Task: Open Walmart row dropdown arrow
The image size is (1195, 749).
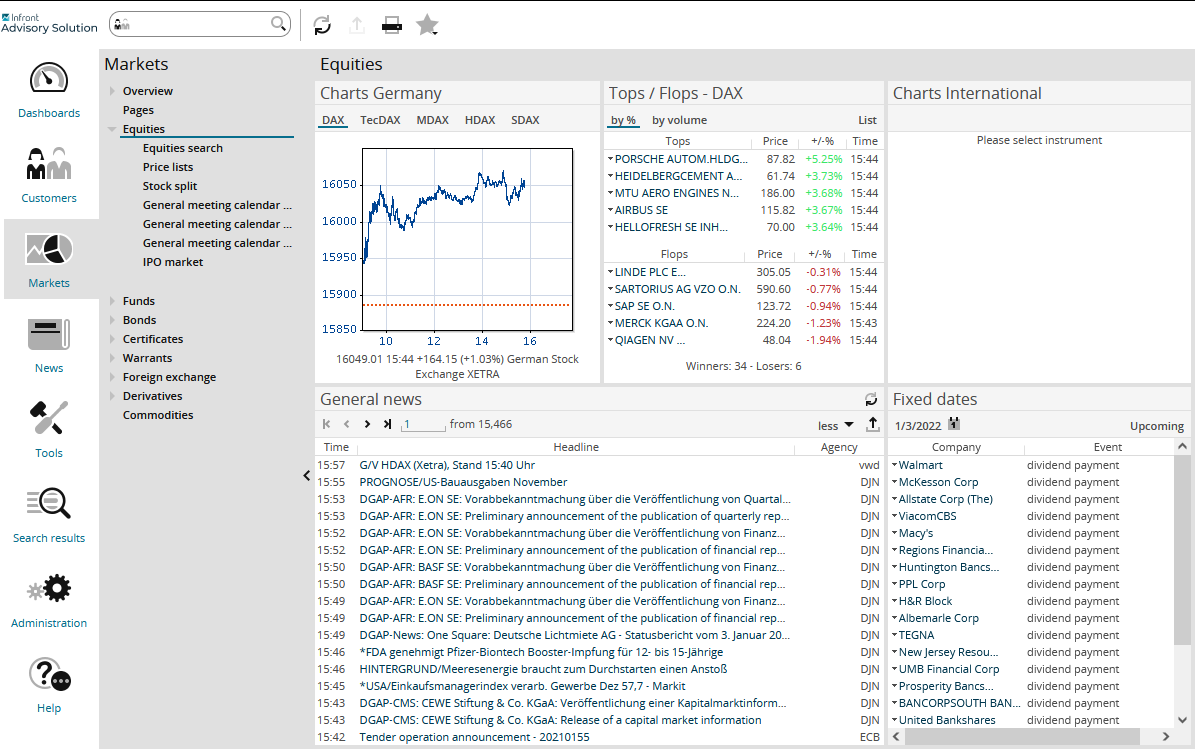Action: [895, 465]
